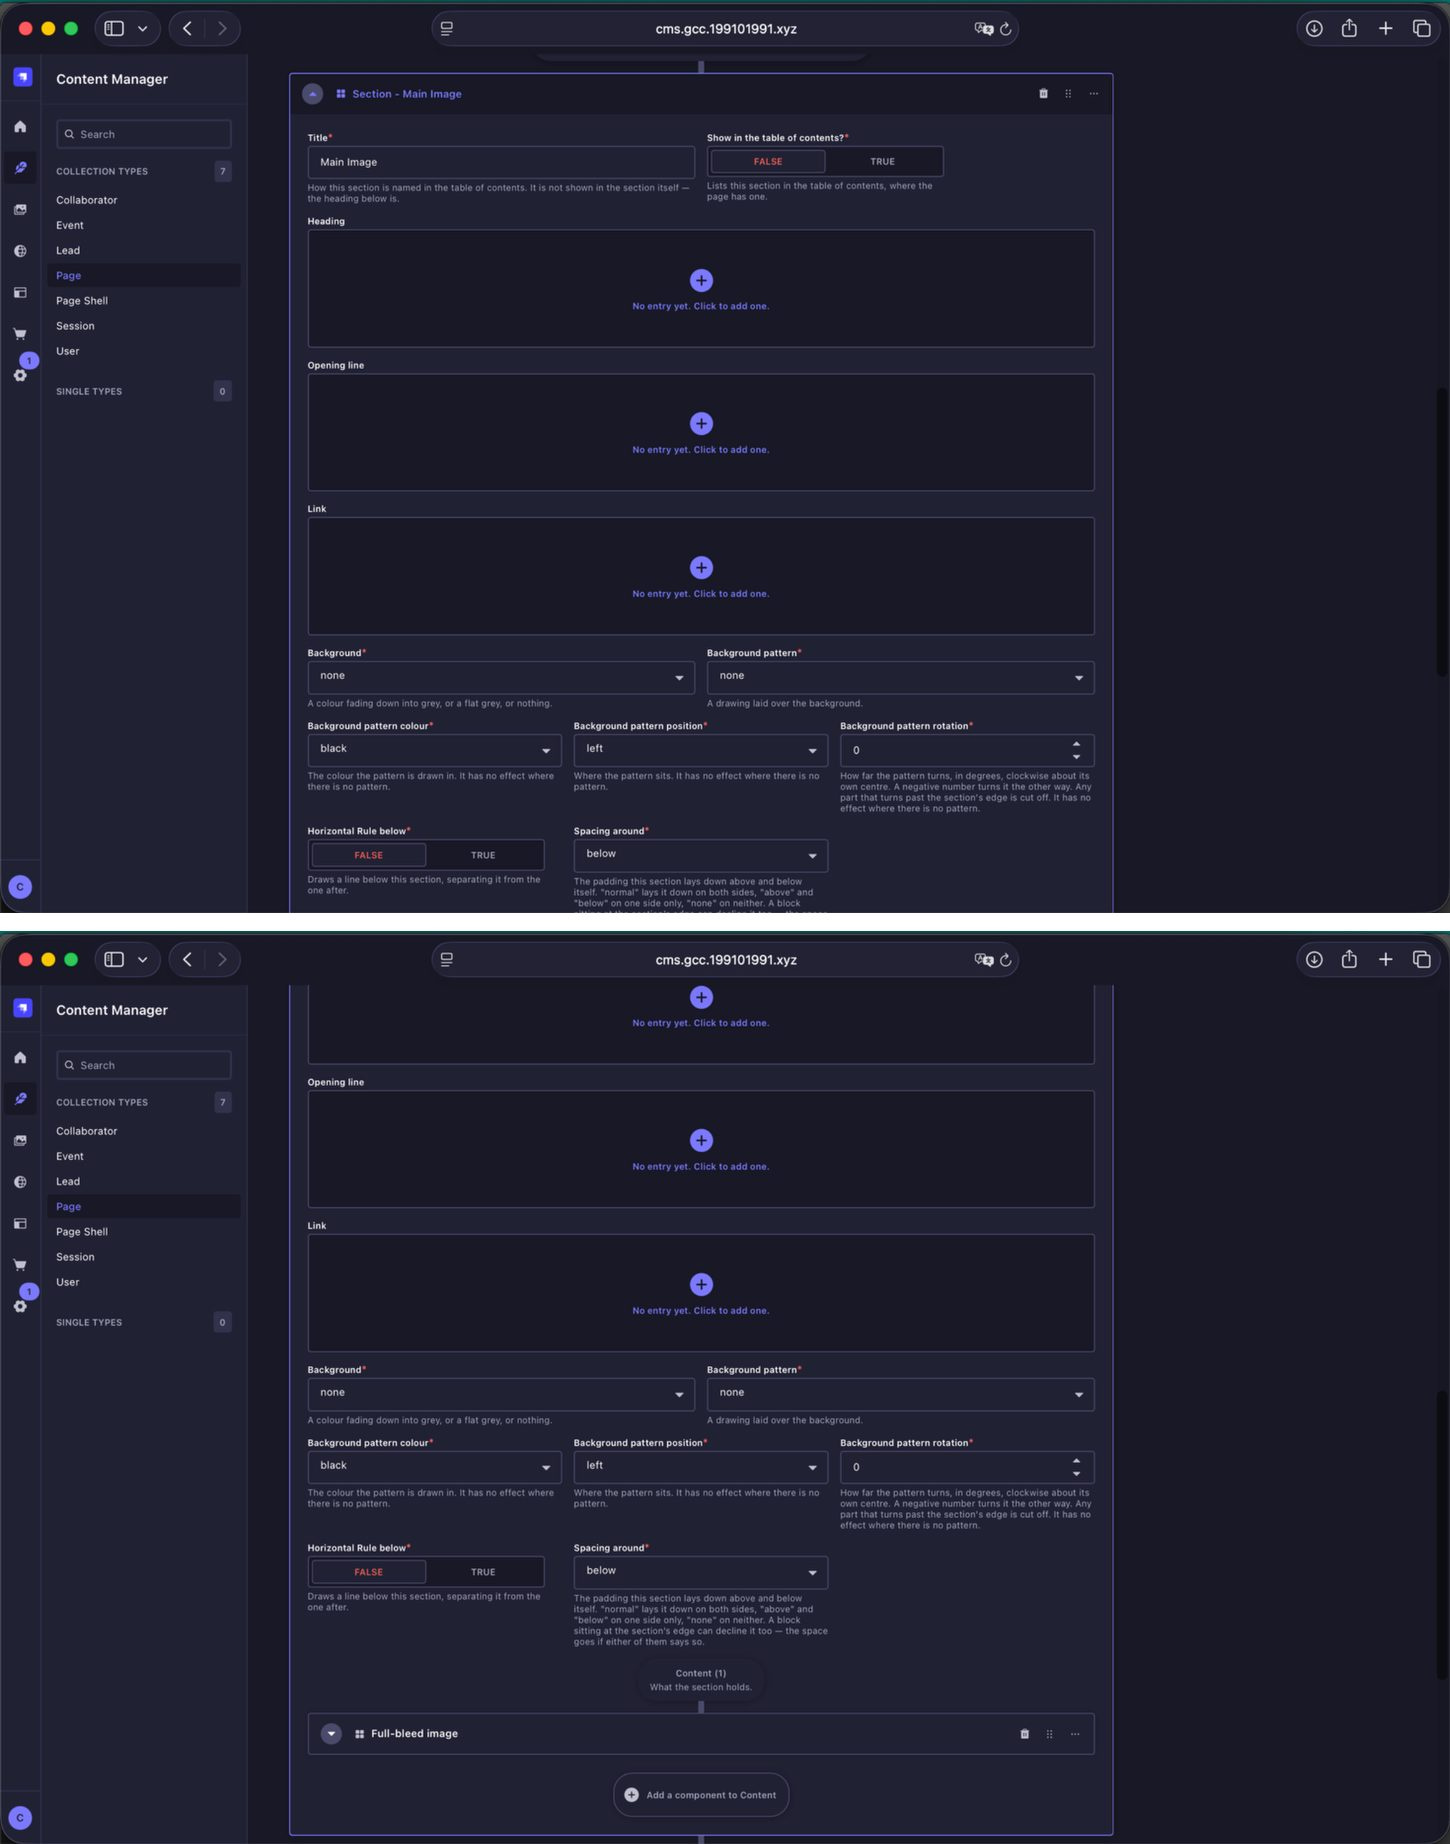This screenshot has width=1450, height=1844.
Task: Show tab overview in the bottom Safari window
Action: (x=1421, y=960)
